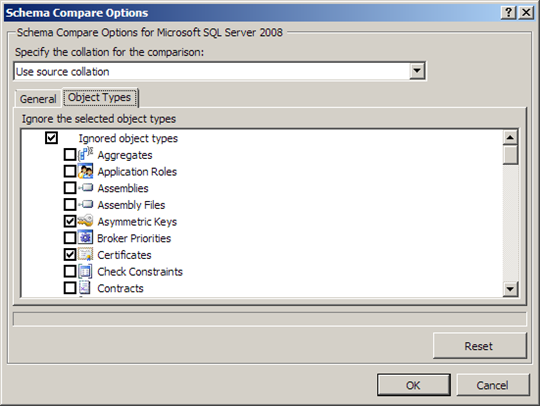This screenshot has width=540, height=406.
Task: Select the 'Assembly Files' label
Action: point(131,205)
